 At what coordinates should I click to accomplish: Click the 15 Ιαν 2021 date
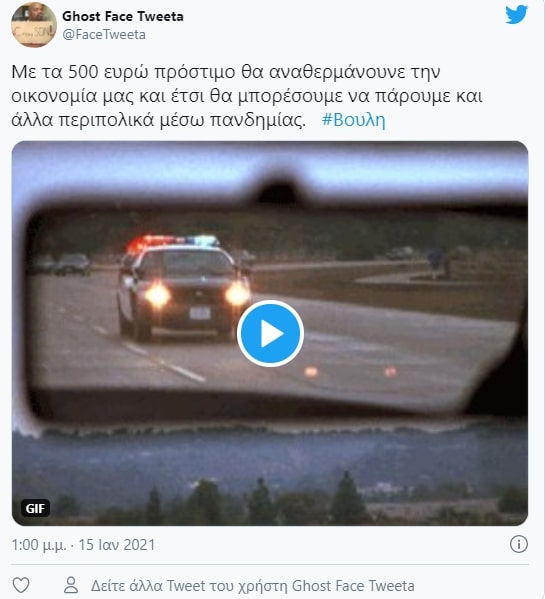(x=117, y=545)
